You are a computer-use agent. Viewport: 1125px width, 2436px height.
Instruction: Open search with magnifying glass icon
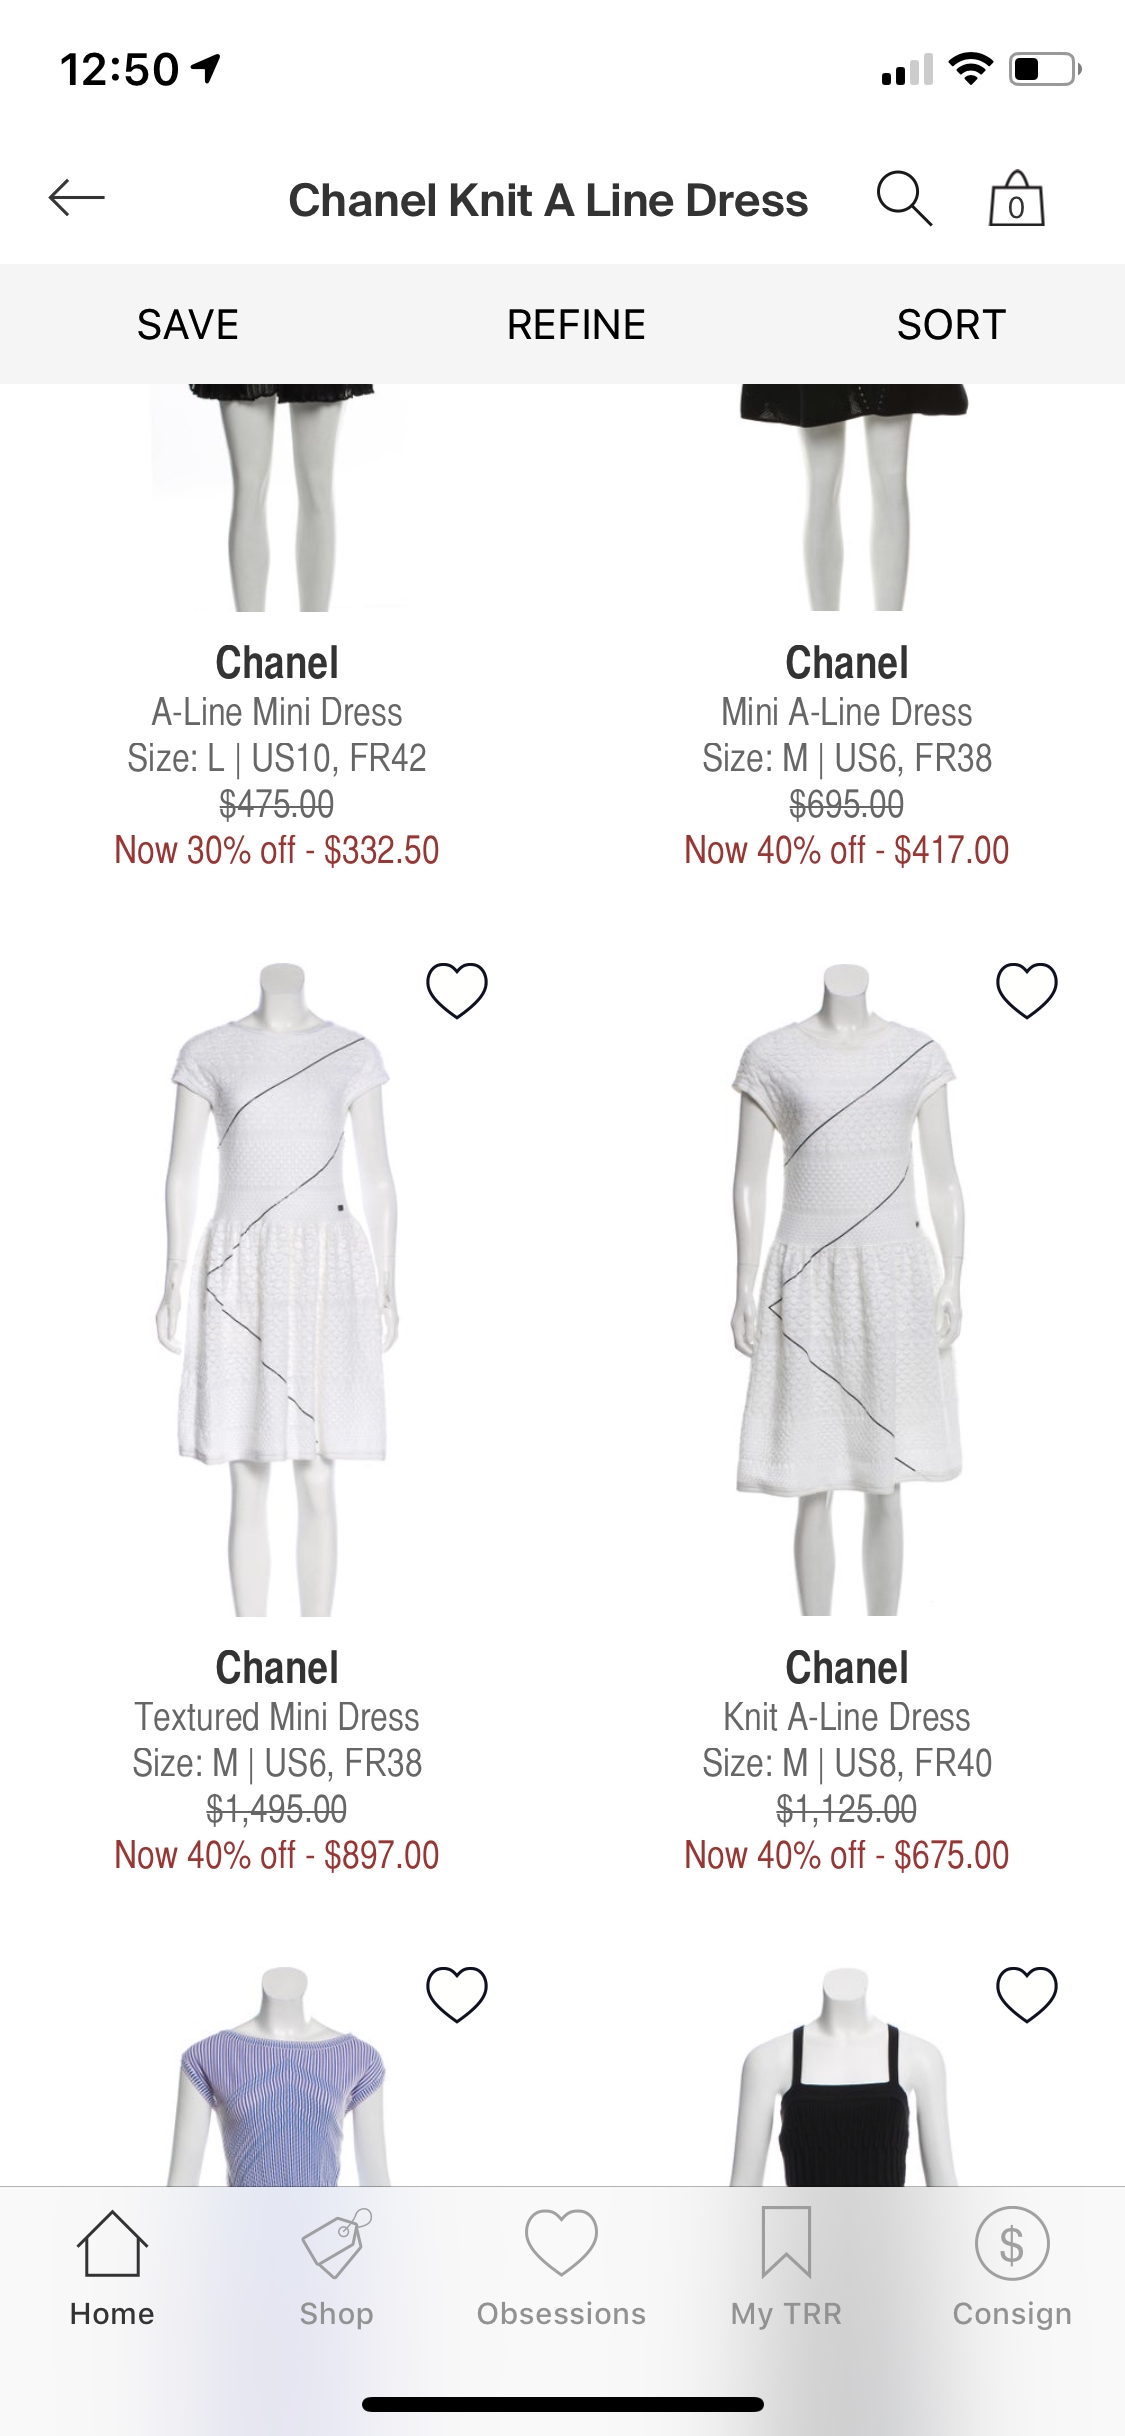[x=904, y=198]
